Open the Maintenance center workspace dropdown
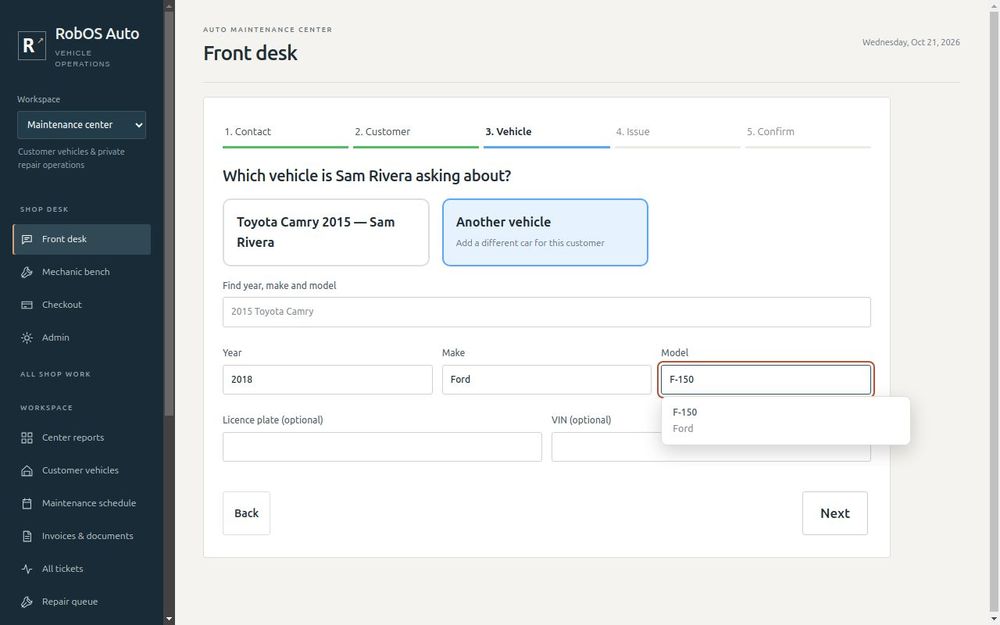Screen dimensions: 1000x625 pos(82,125)
